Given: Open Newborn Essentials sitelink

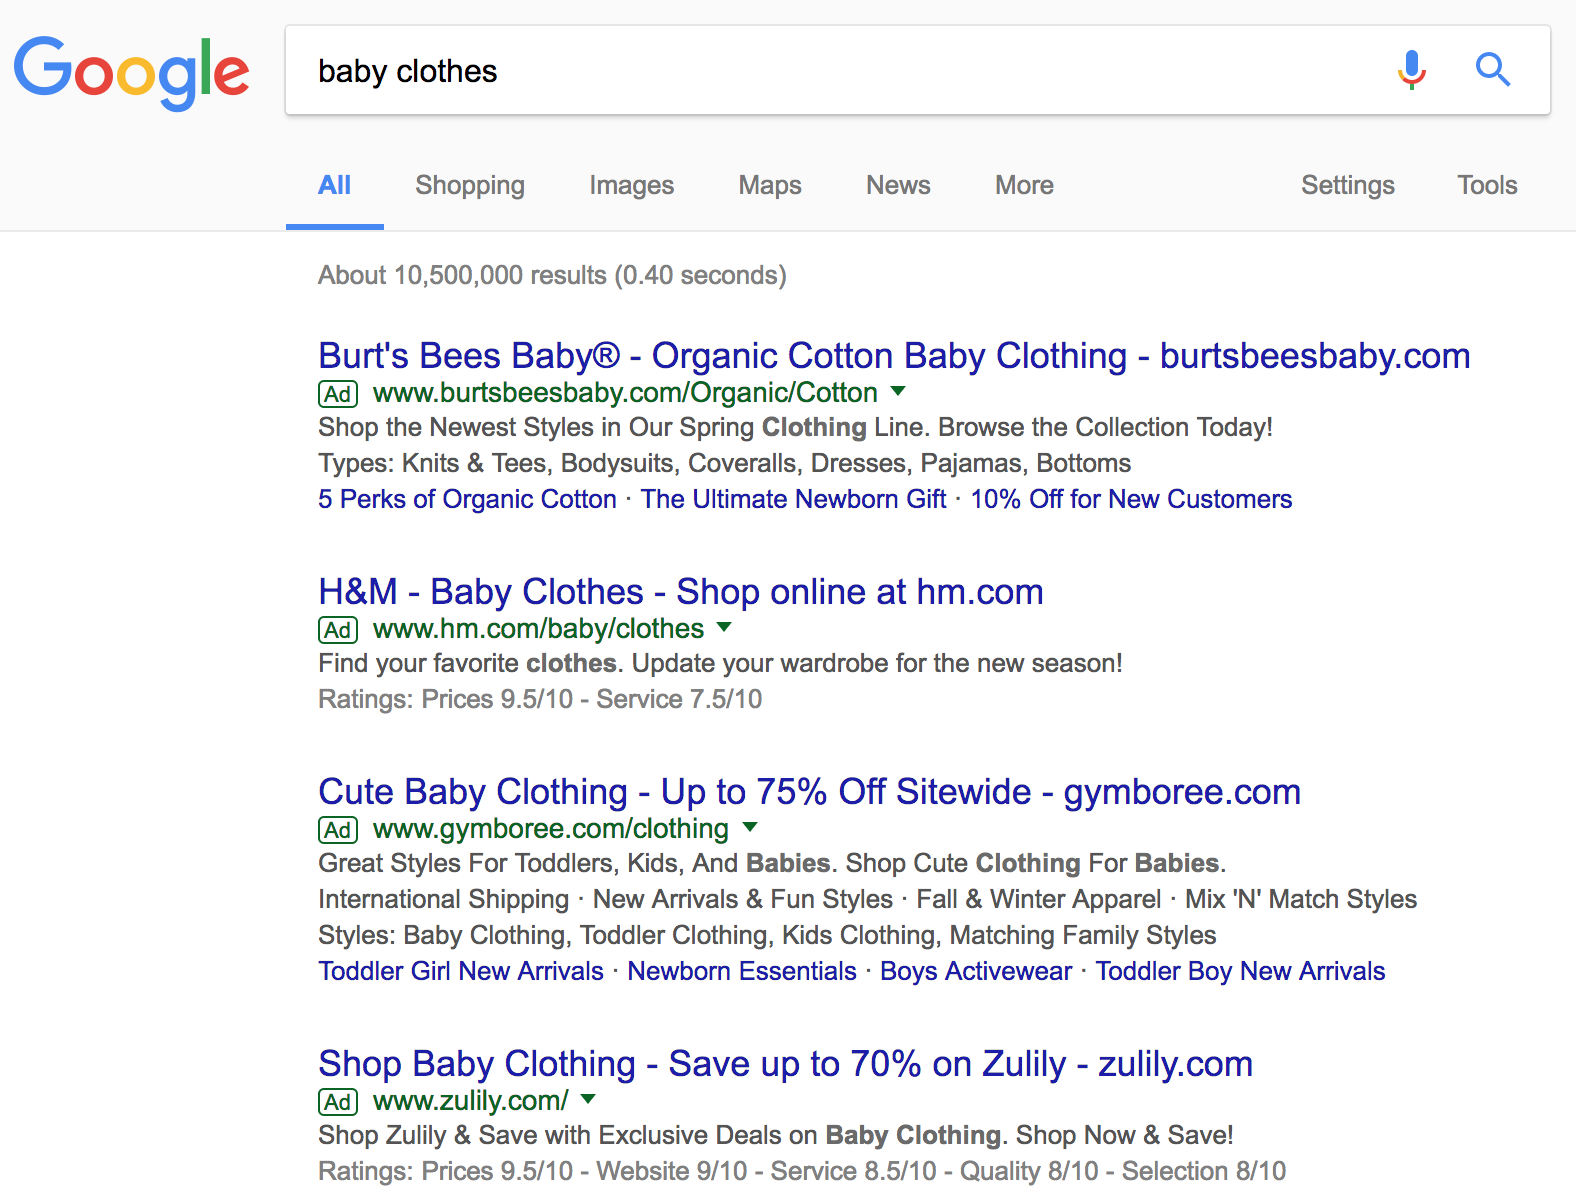Looking at the screenshot, I should 742,971.
